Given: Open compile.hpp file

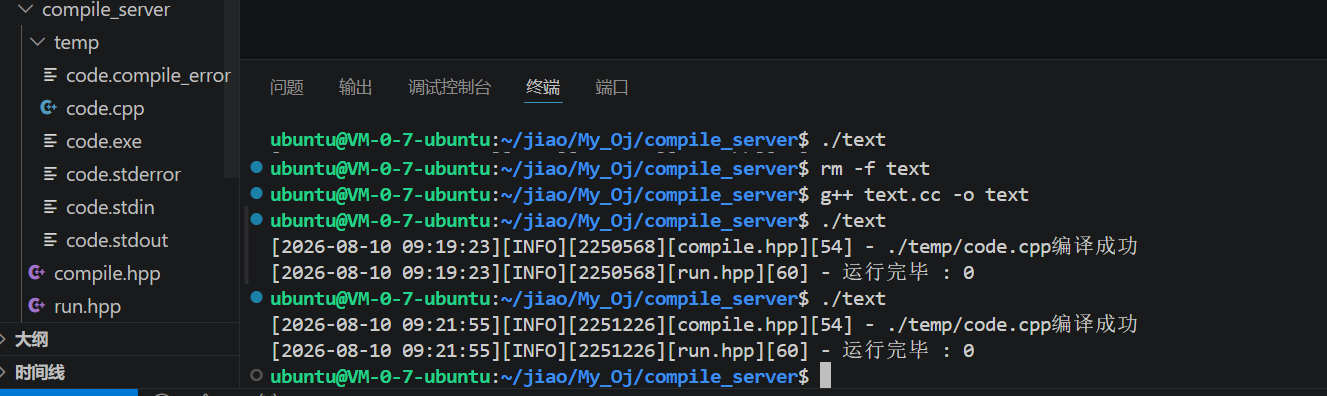Looking at the screenshot, I should (107, 274).
